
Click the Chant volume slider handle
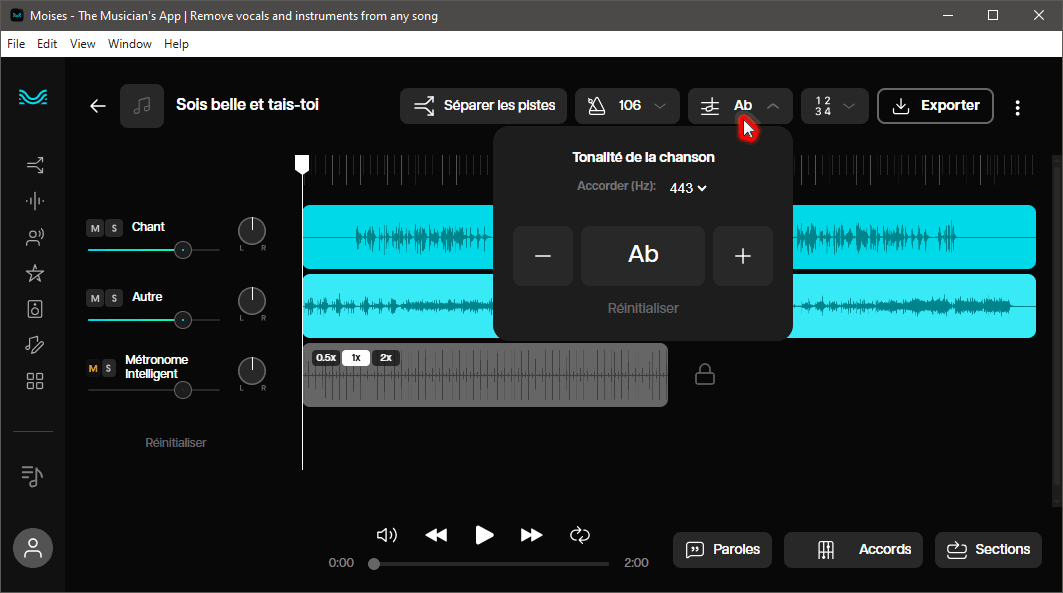[182, 250]
